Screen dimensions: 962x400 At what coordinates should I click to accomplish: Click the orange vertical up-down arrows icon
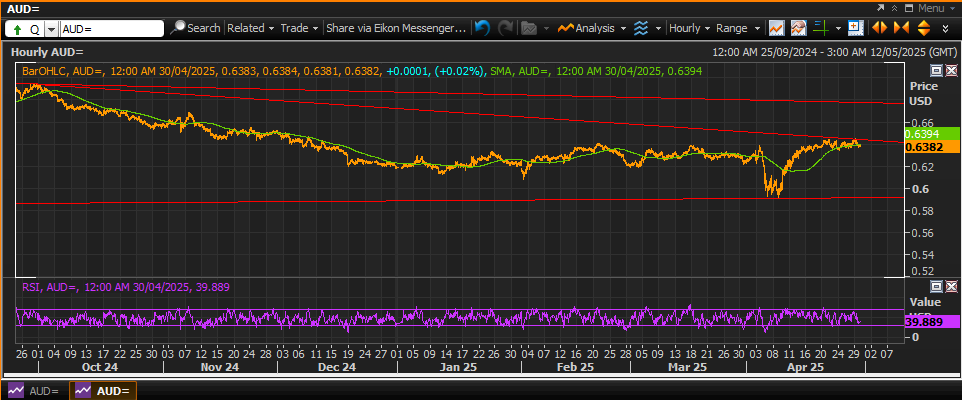point(924,28)
